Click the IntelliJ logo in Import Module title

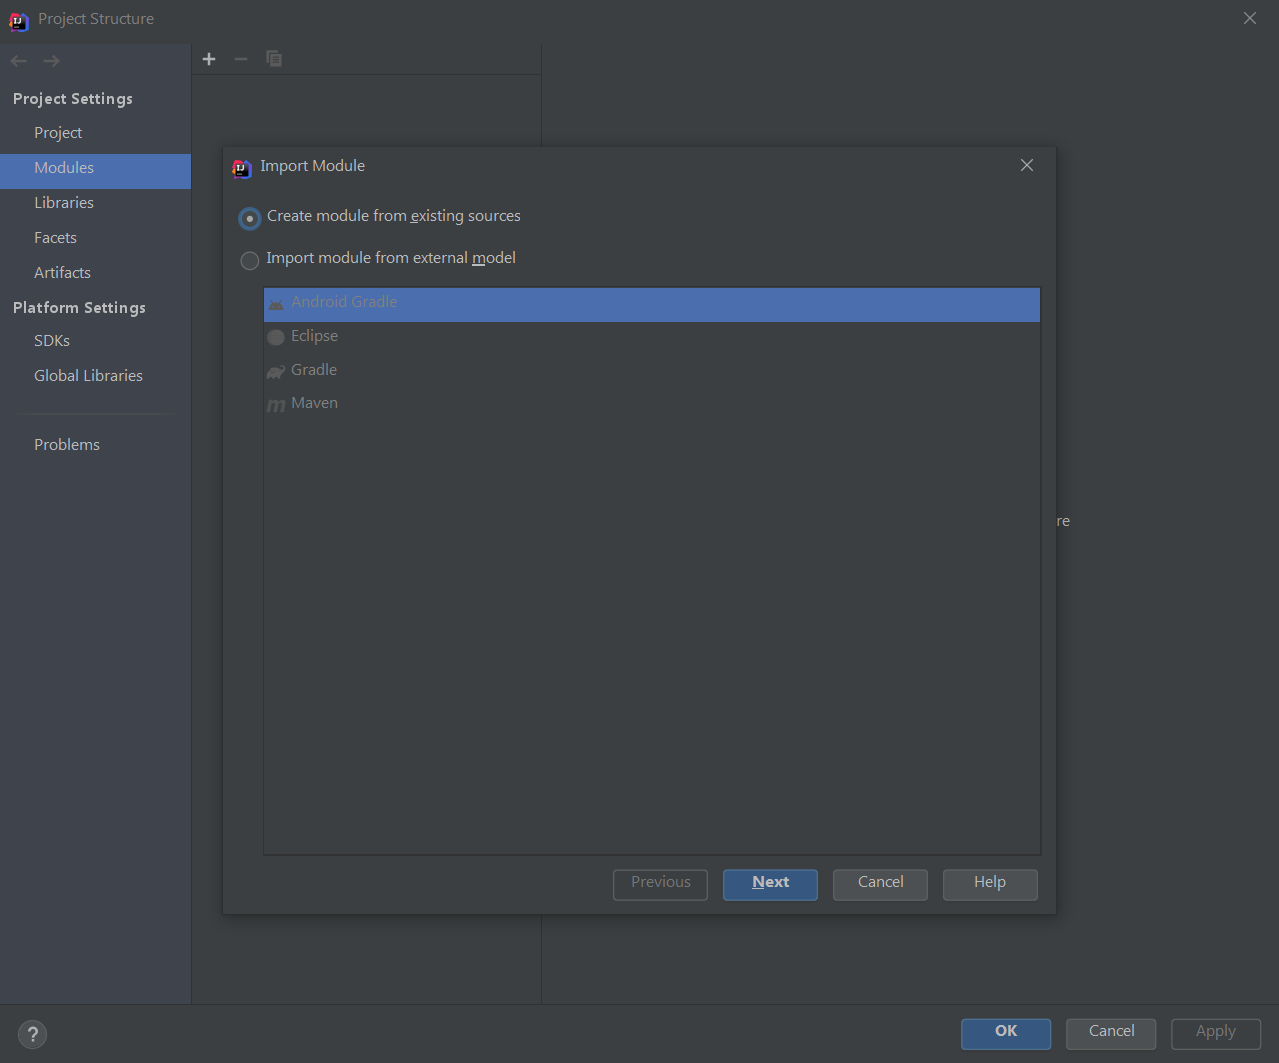(x=242, y=168)
